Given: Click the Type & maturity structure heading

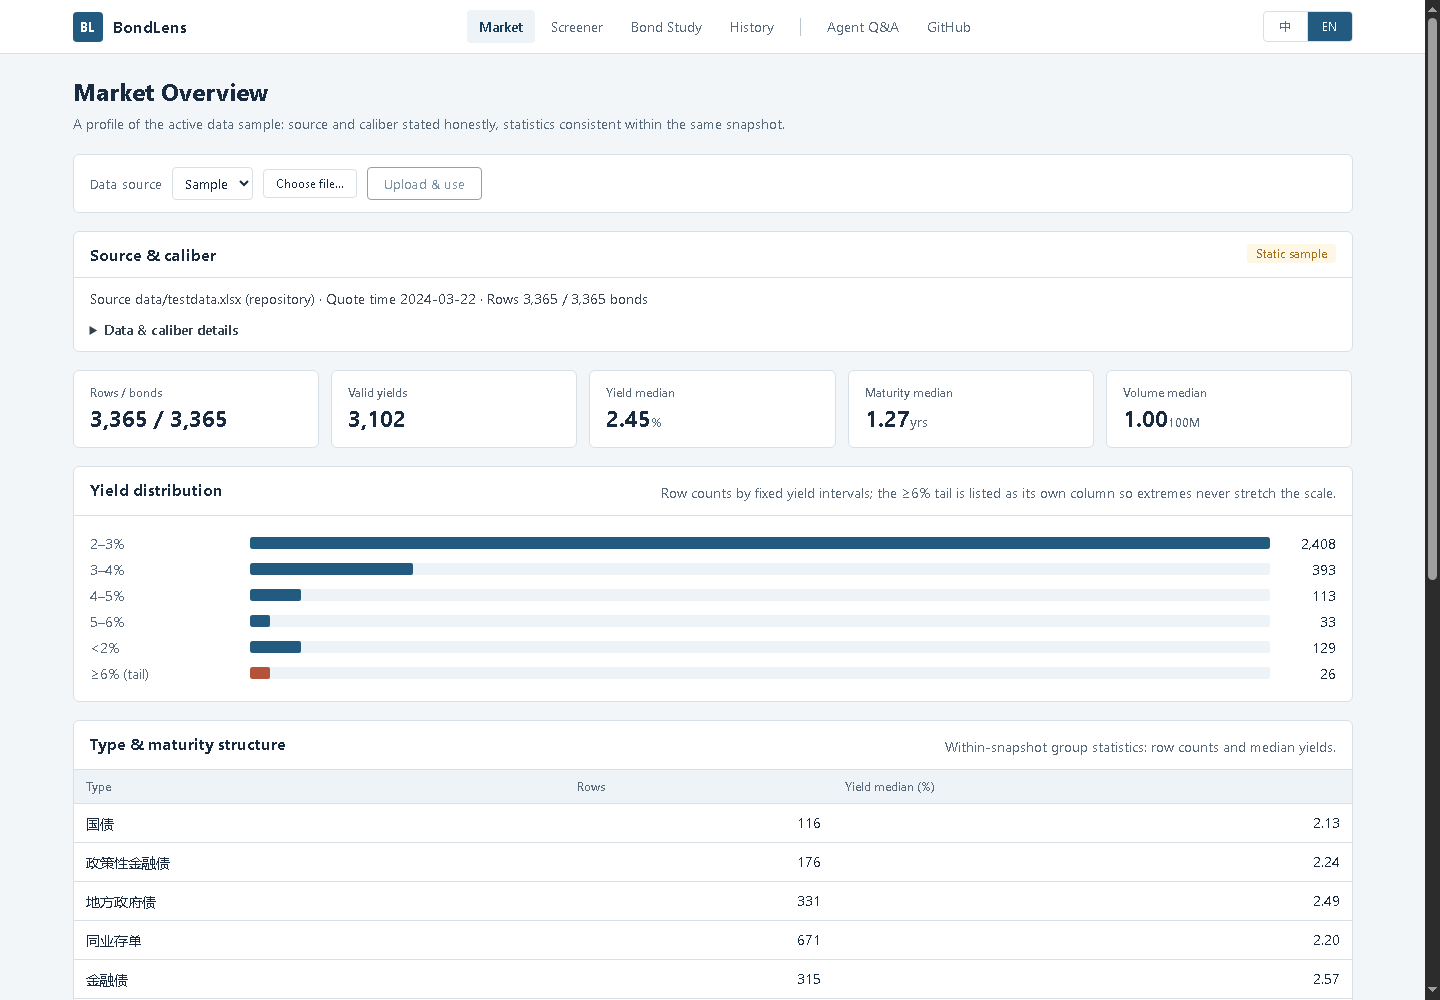Looking at the screenshot, I should pyautogui.click(x=188, y=745).
